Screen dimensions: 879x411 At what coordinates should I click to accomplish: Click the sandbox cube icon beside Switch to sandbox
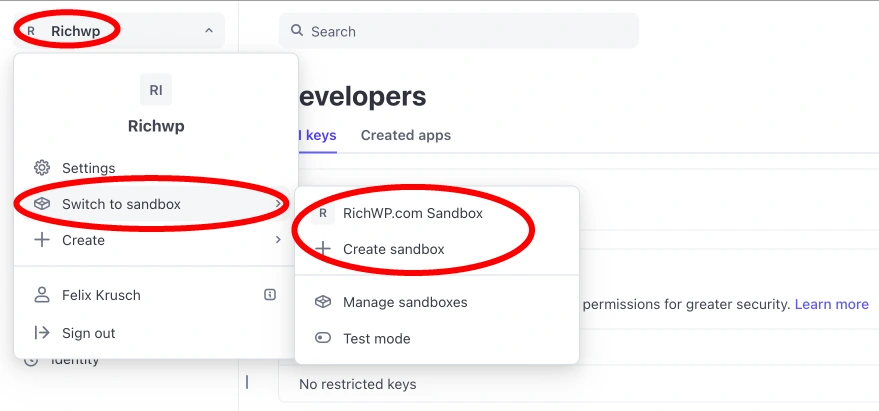[x=42, y=204]
